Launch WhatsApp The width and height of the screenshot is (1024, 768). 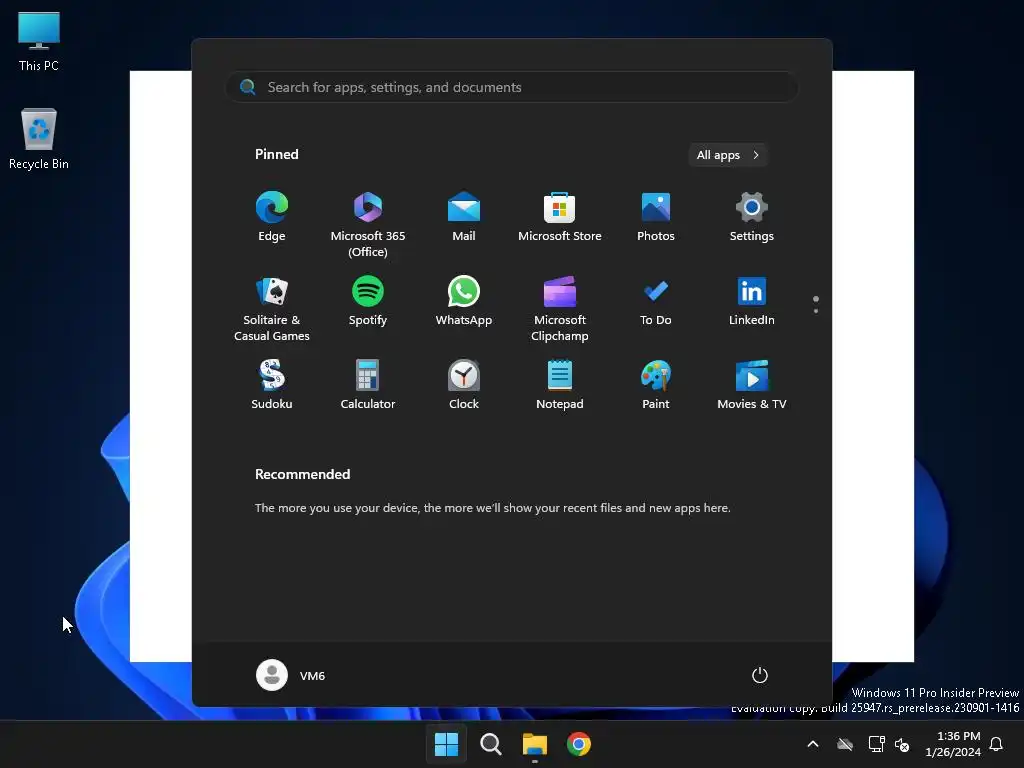464,301
